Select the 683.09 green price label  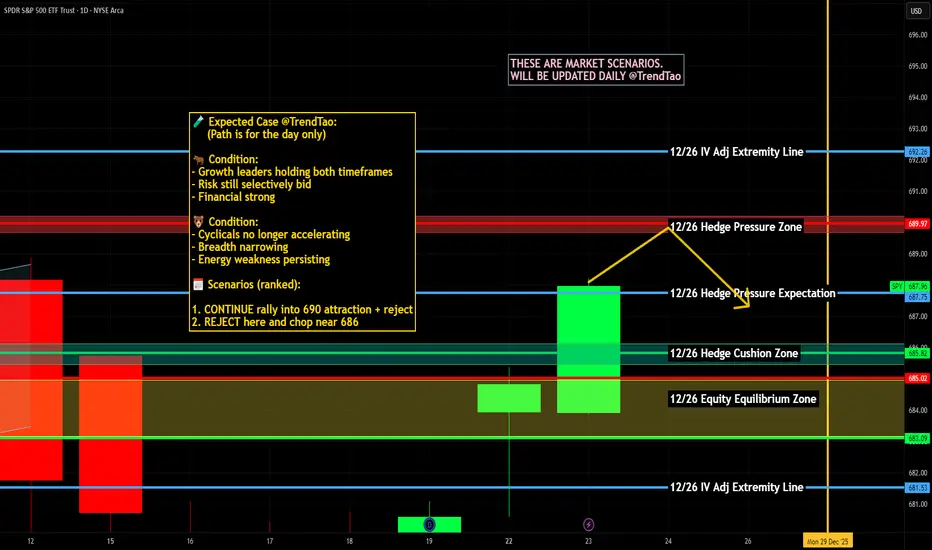[x=917, y=438]
